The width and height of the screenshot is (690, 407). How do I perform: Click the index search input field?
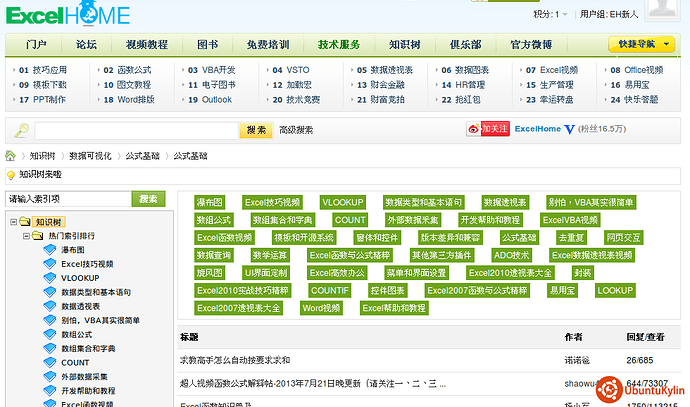point(68,199)
